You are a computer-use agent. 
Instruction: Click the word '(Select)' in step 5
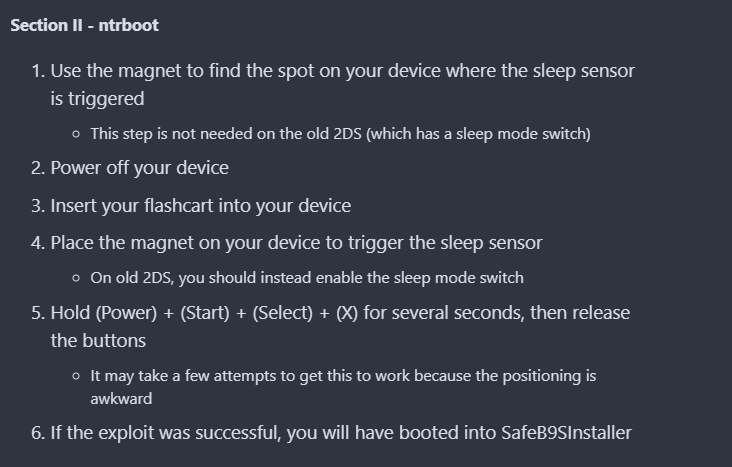(x=282, y=313)
